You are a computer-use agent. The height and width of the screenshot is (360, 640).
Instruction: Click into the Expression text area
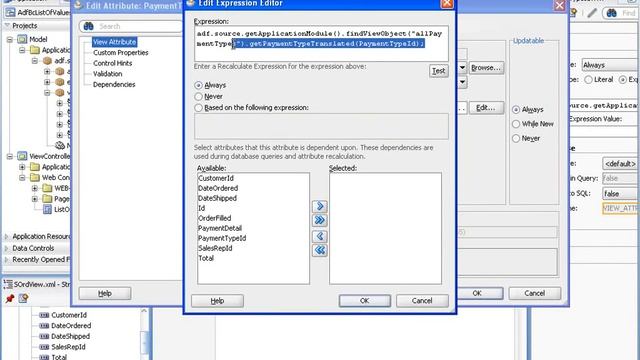click(321, 44)
